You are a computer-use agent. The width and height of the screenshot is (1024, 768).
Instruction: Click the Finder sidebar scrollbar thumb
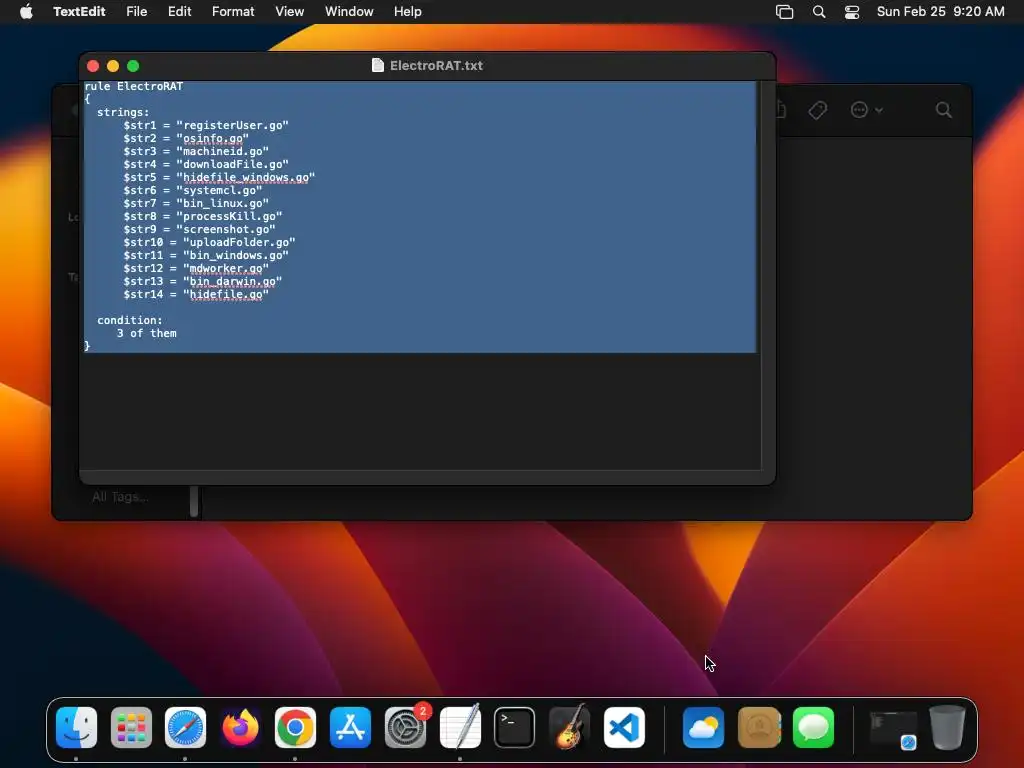(194, 501)
